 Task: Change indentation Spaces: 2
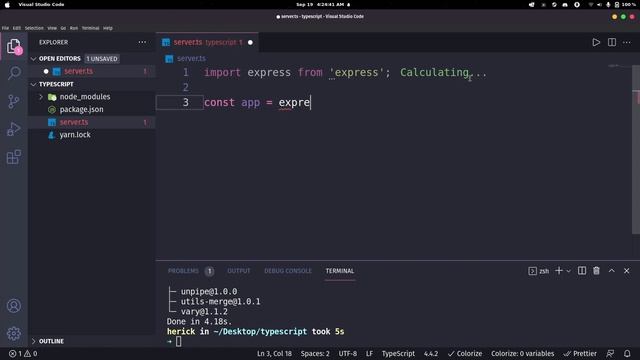pyautogui.click(x=315, y=353)
